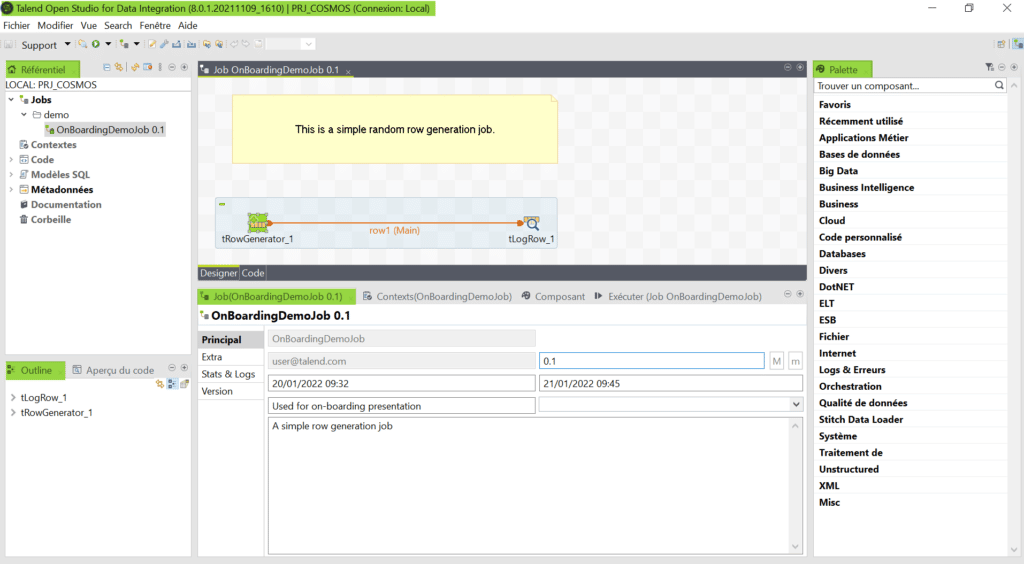
Task: Switch to Aperçu du code tab
Action: [x=113, y=370]
